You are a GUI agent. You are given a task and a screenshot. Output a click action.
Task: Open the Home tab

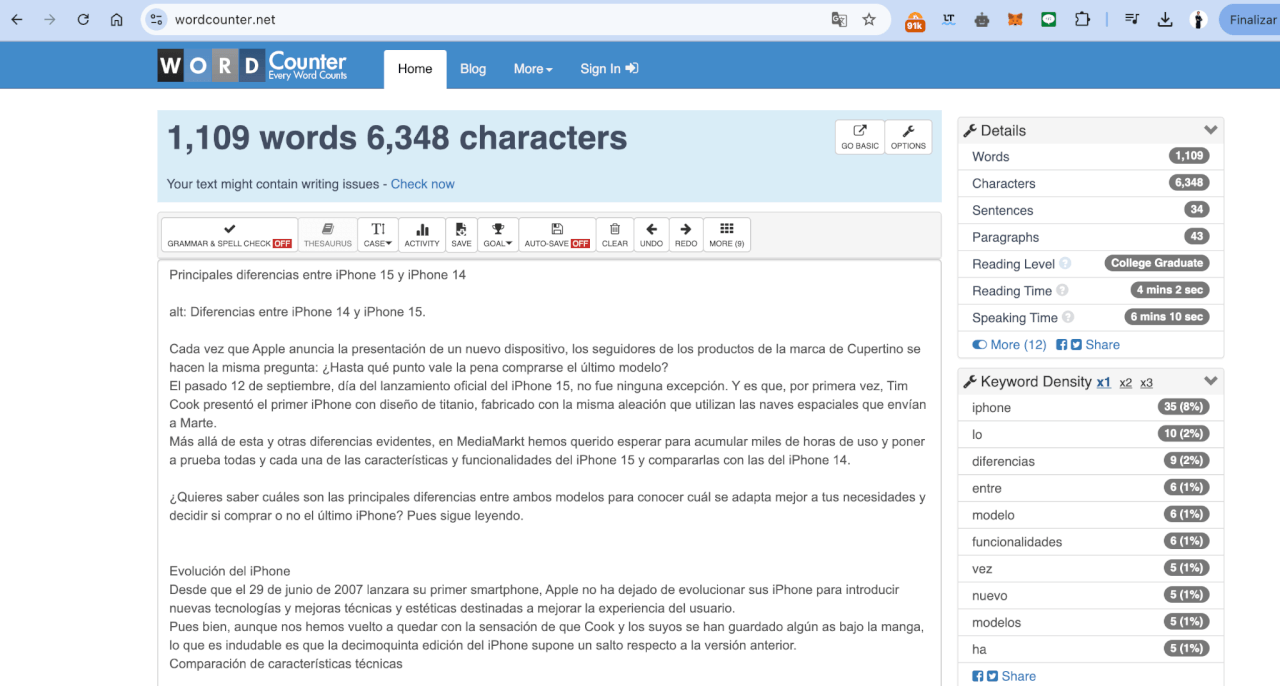(x=415, y=69)
